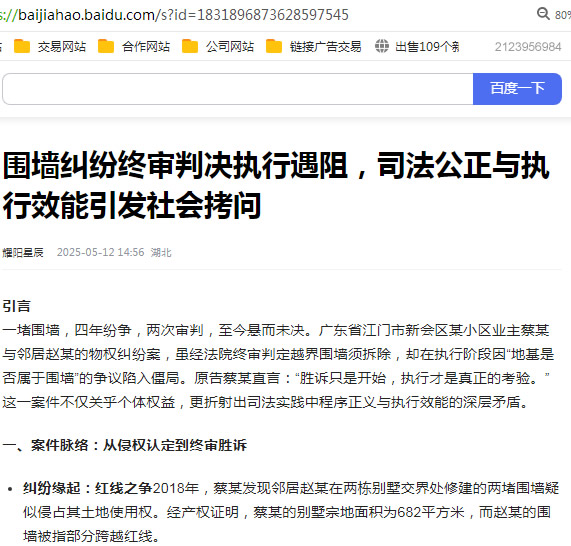Open the 合作网站 bookmark folder
Image resolution: width=571 pixels, height=546 pixels.
pos(134,47)
